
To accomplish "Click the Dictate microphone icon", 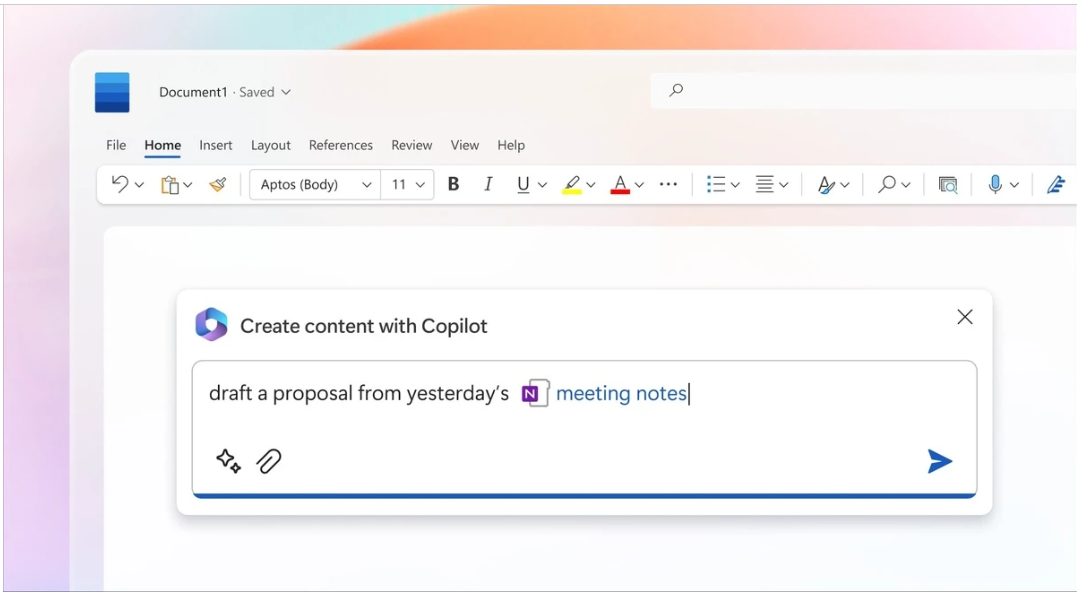I will pyautogui.click(x=995, y=184).
